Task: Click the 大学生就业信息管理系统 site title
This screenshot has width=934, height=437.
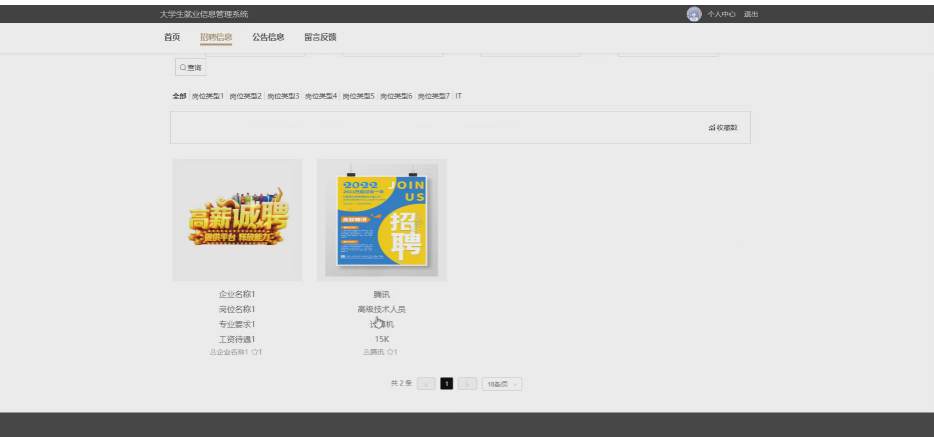Action: coord(204,14)
